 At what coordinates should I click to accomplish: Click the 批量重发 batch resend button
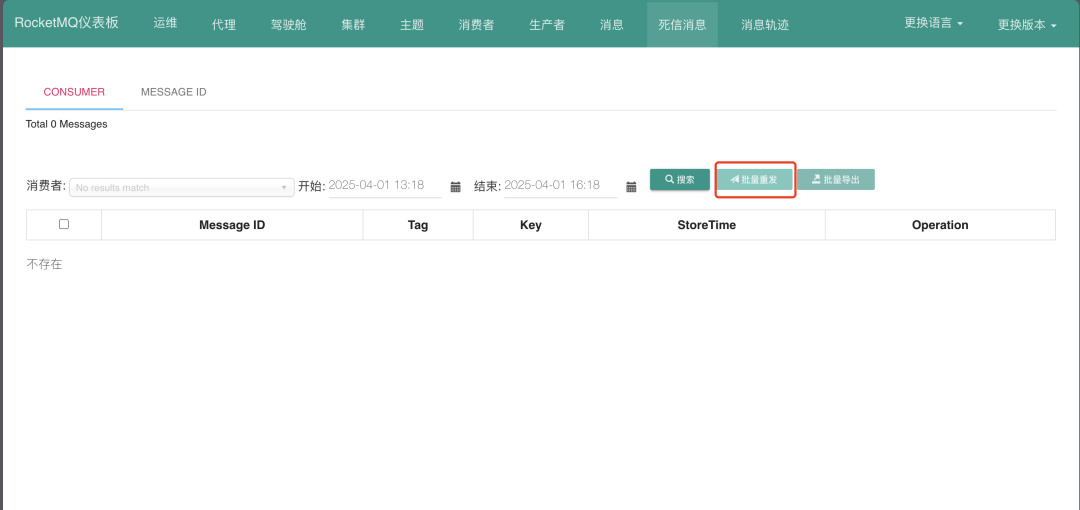(x=754, y=179)
